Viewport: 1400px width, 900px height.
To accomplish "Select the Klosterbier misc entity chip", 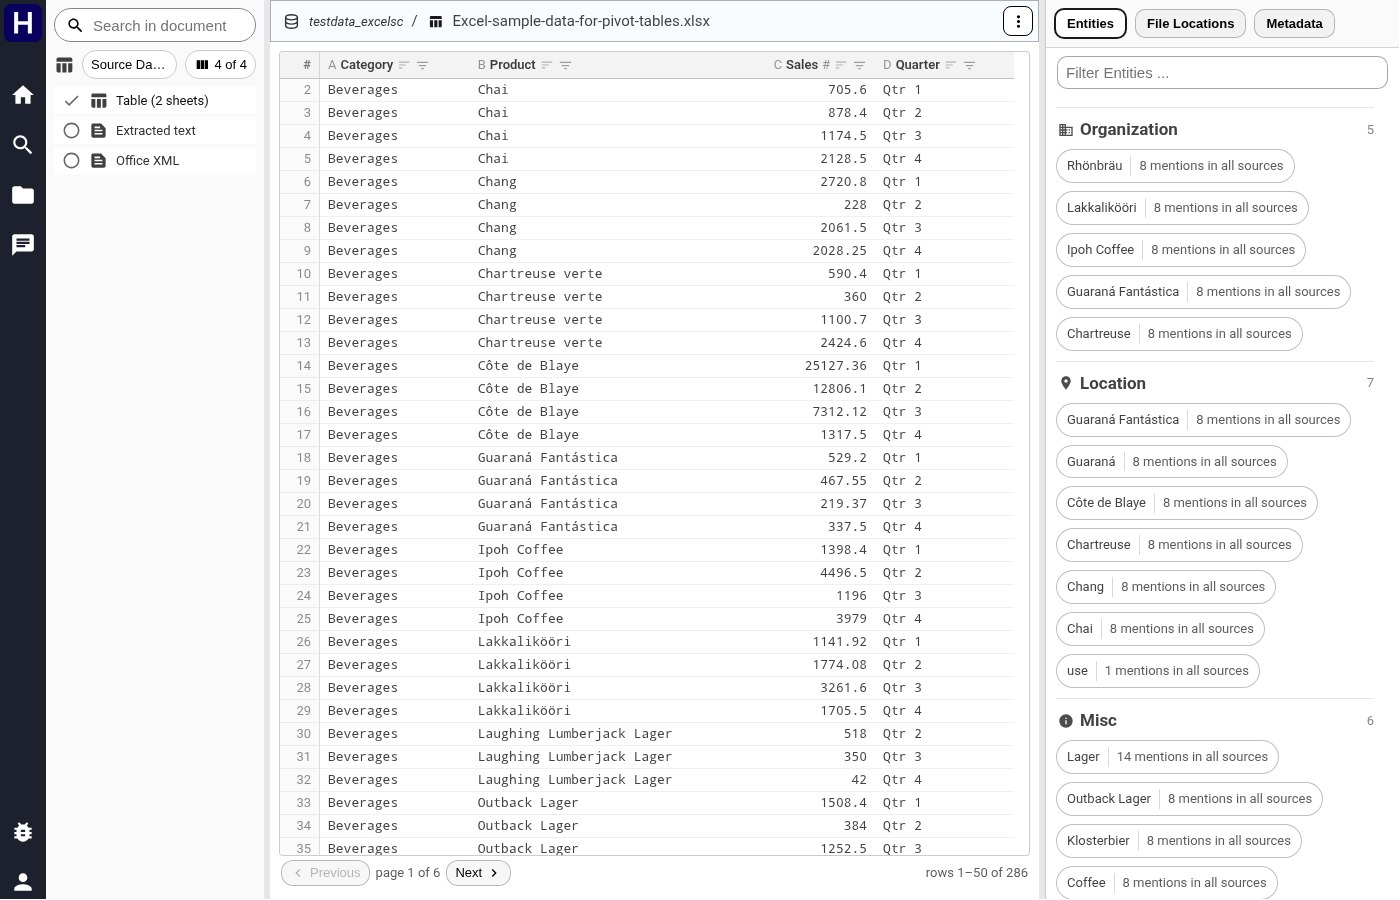I will 1179,841.
